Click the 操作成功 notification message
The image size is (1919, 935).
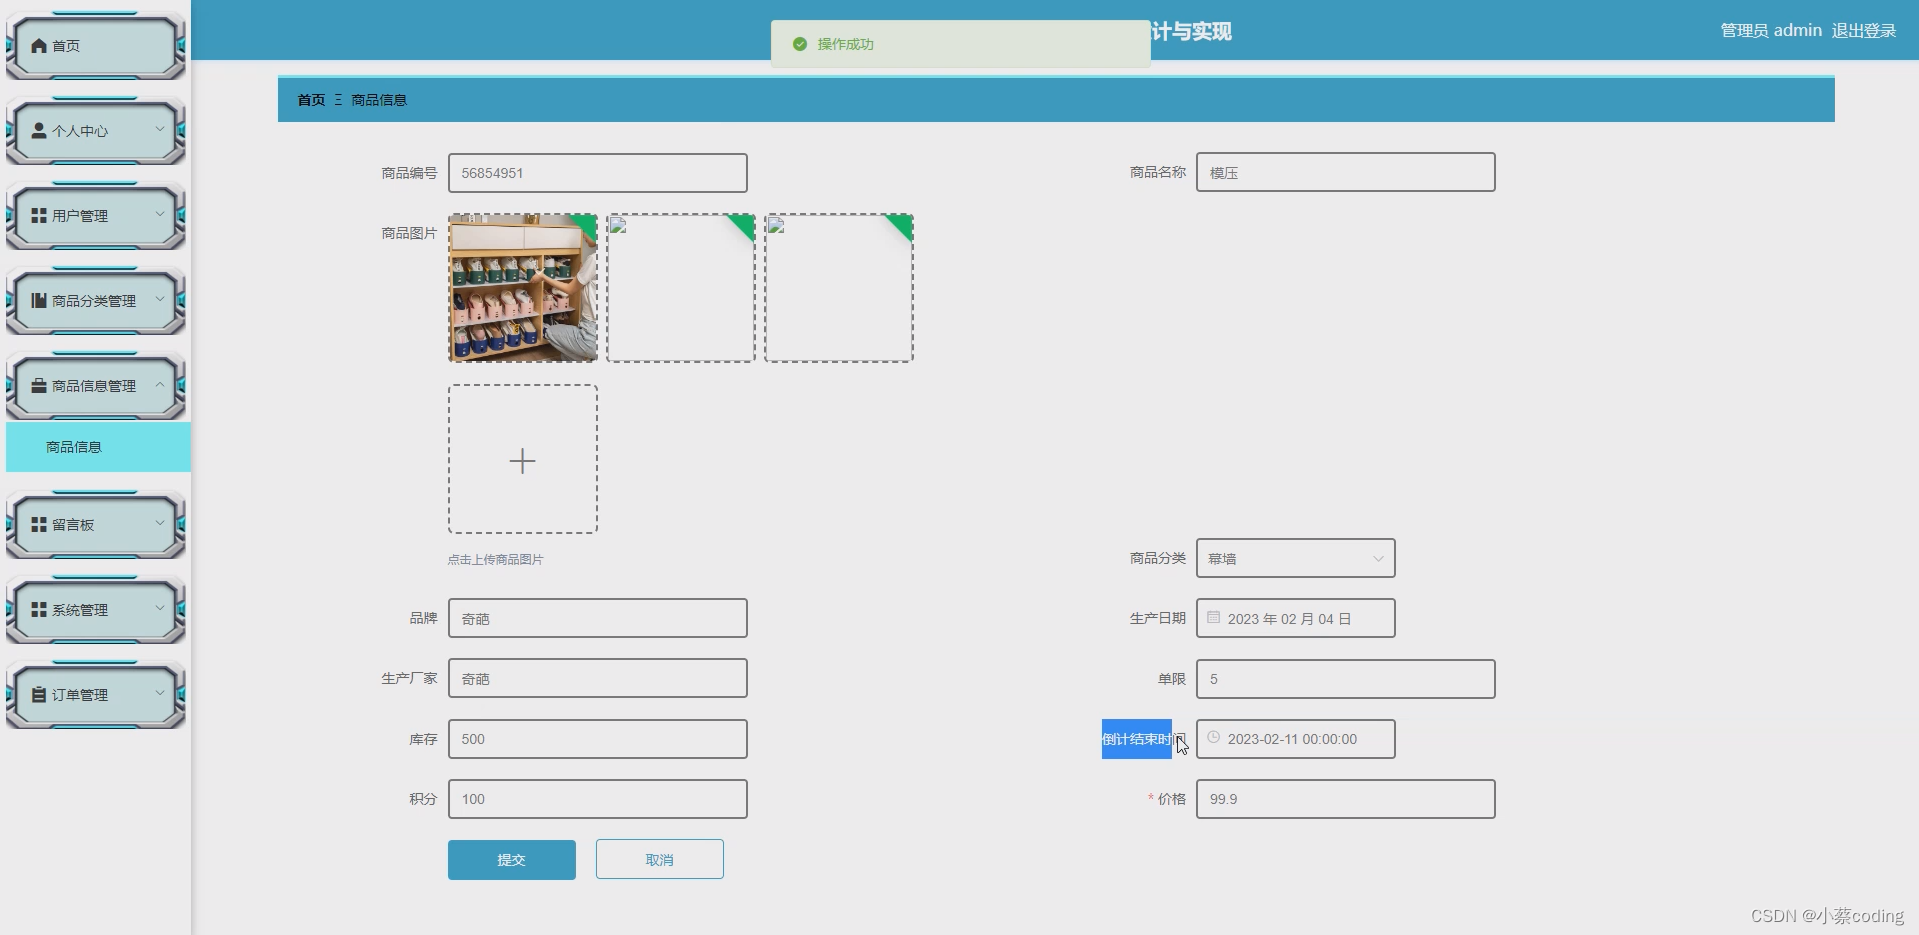click(960, 44)
